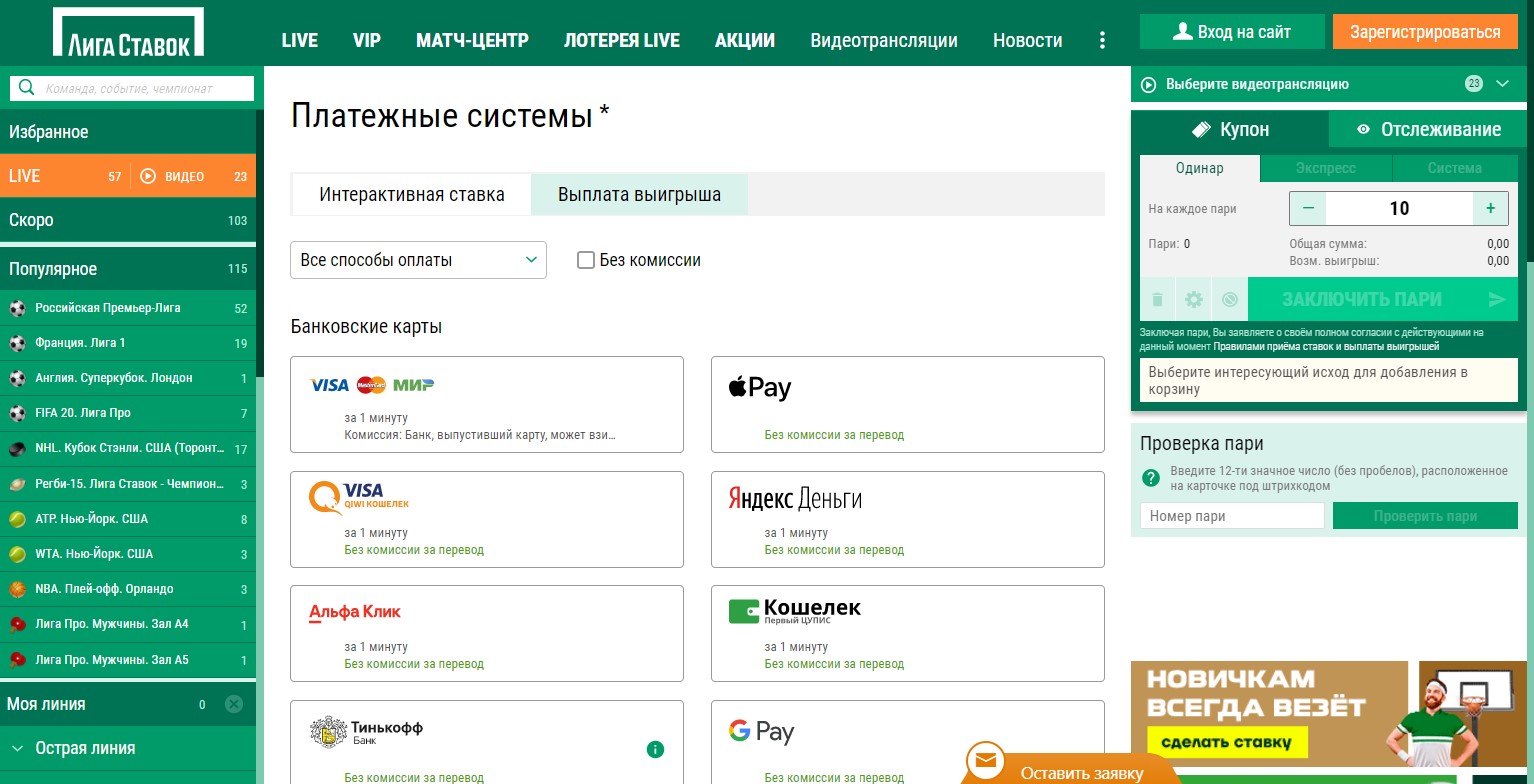The image size is (1534, 784).
Task: Open the Популярное section
Action: coord(128,269)
